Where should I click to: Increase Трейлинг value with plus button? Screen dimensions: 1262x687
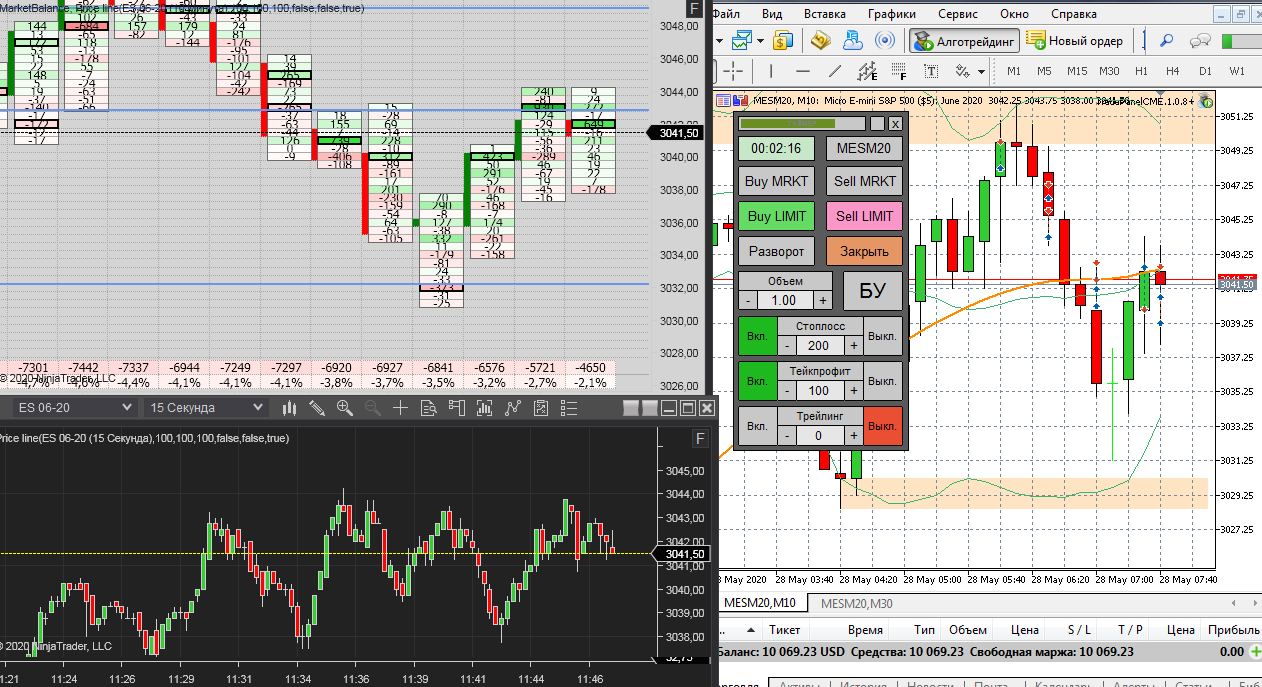854,435
